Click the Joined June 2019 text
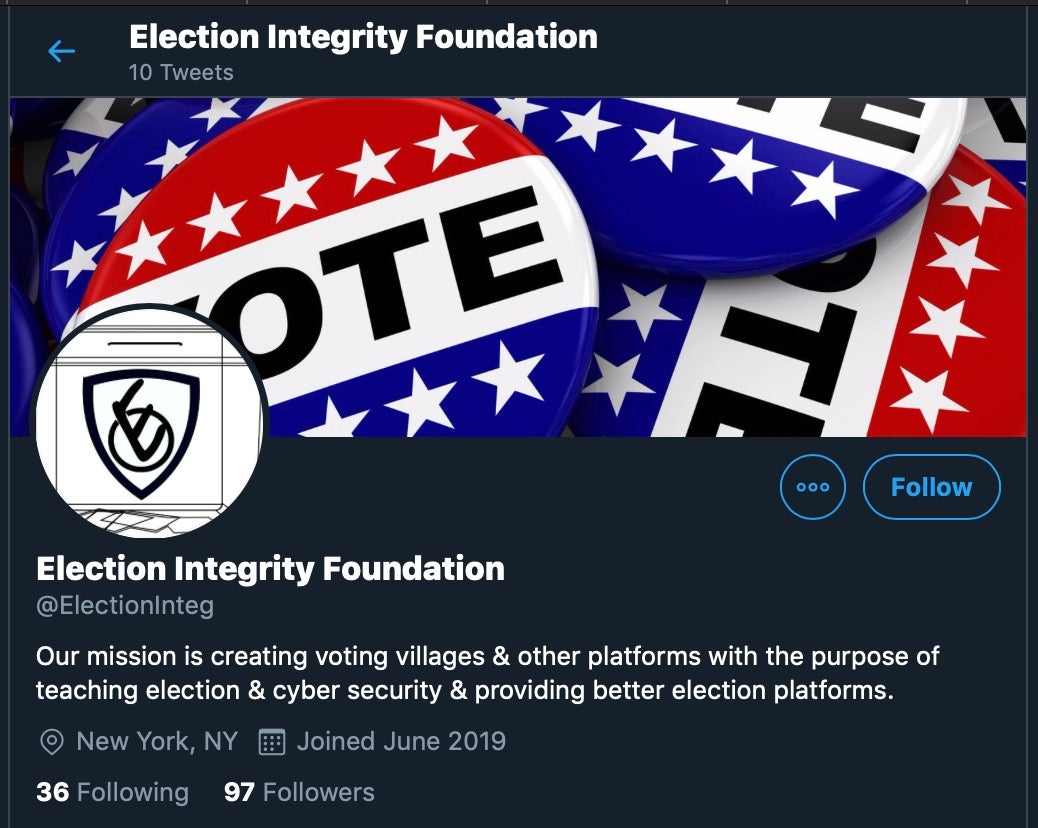Screen dimensions: 1038x828 point(401,741)
